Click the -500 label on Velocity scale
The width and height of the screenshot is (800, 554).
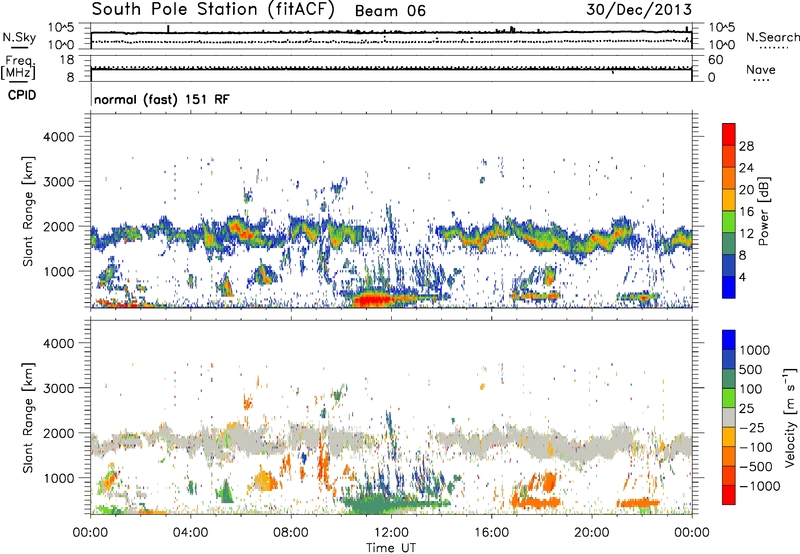756,467
